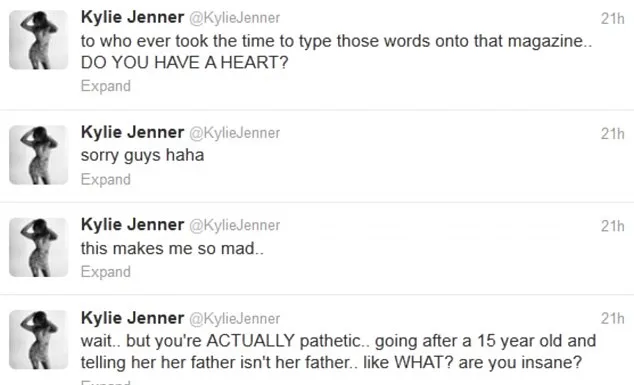Click @KylieJenner handle on 'sorry guys haha' tweet
This screenshot has height=385, width=634.
tap(235, 133)
